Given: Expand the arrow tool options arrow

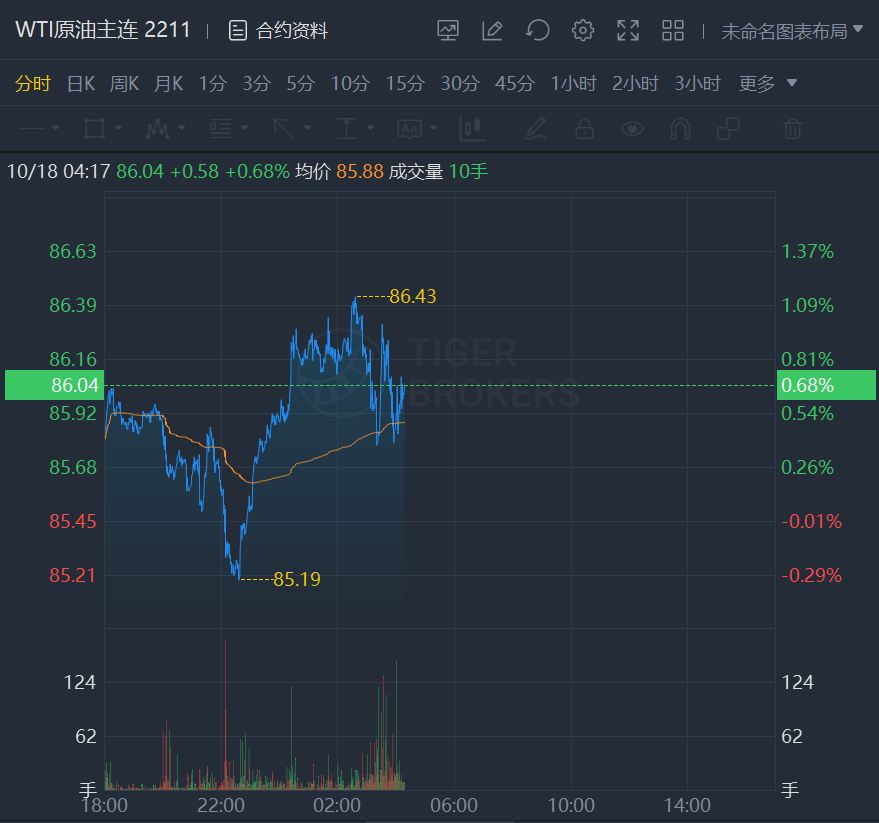Looking at the screenshot, I should tap(307, 128).
